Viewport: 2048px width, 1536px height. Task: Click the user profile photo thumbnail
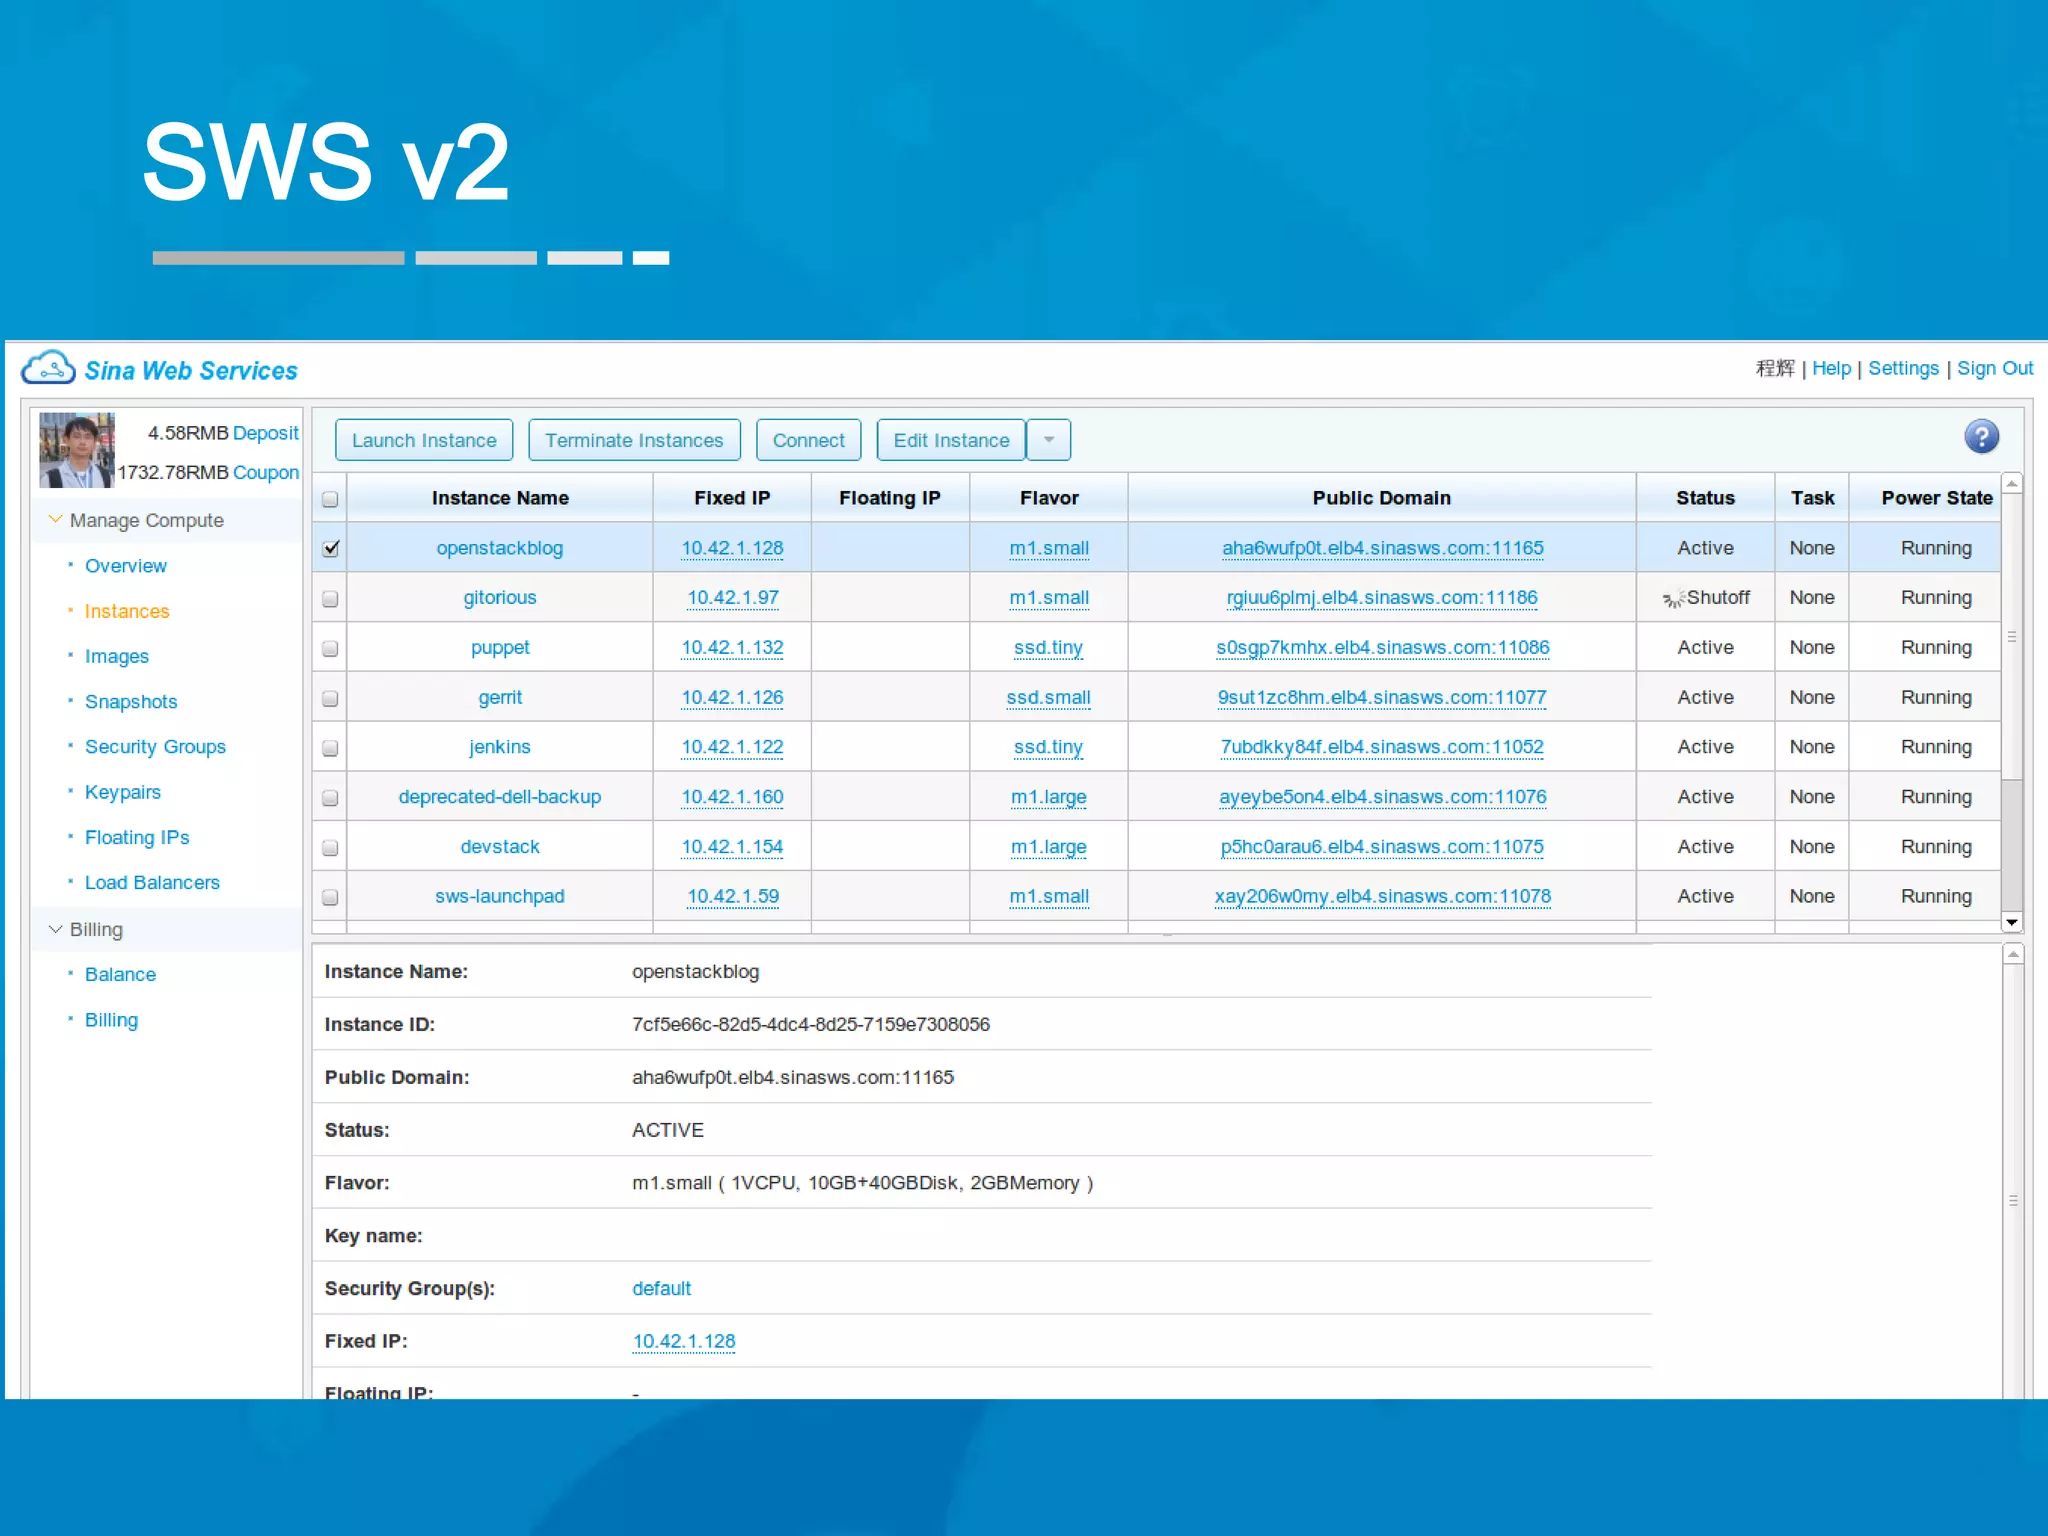coord(76,450)
